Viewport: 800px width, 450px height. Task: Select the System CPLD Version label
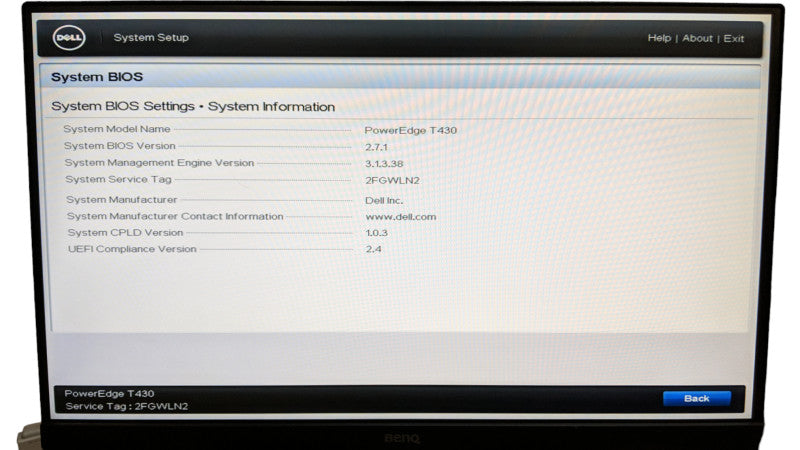(x=126, y=233)
